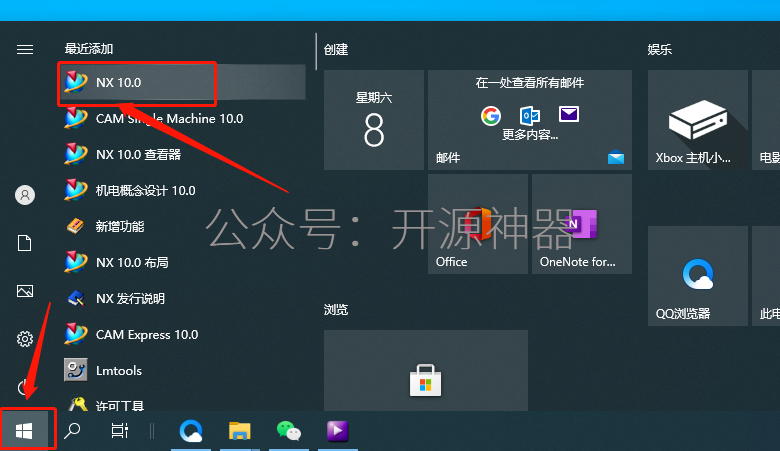Open the 邮件 mail tile

click(x=530, y=120)
